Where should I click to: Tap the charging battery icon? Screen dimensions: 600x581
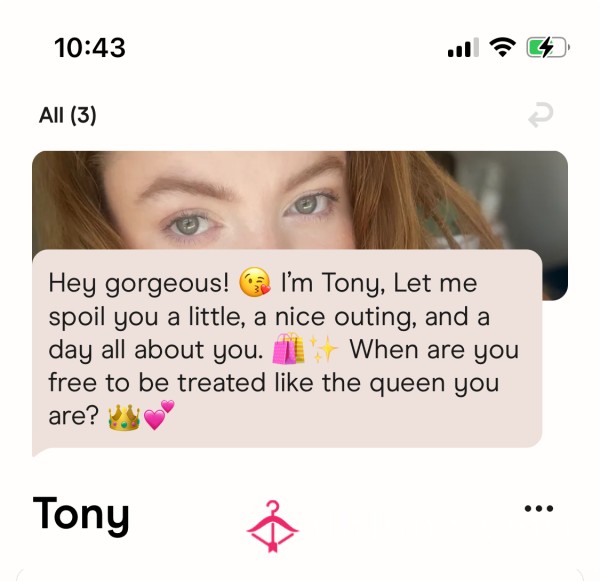548,47
